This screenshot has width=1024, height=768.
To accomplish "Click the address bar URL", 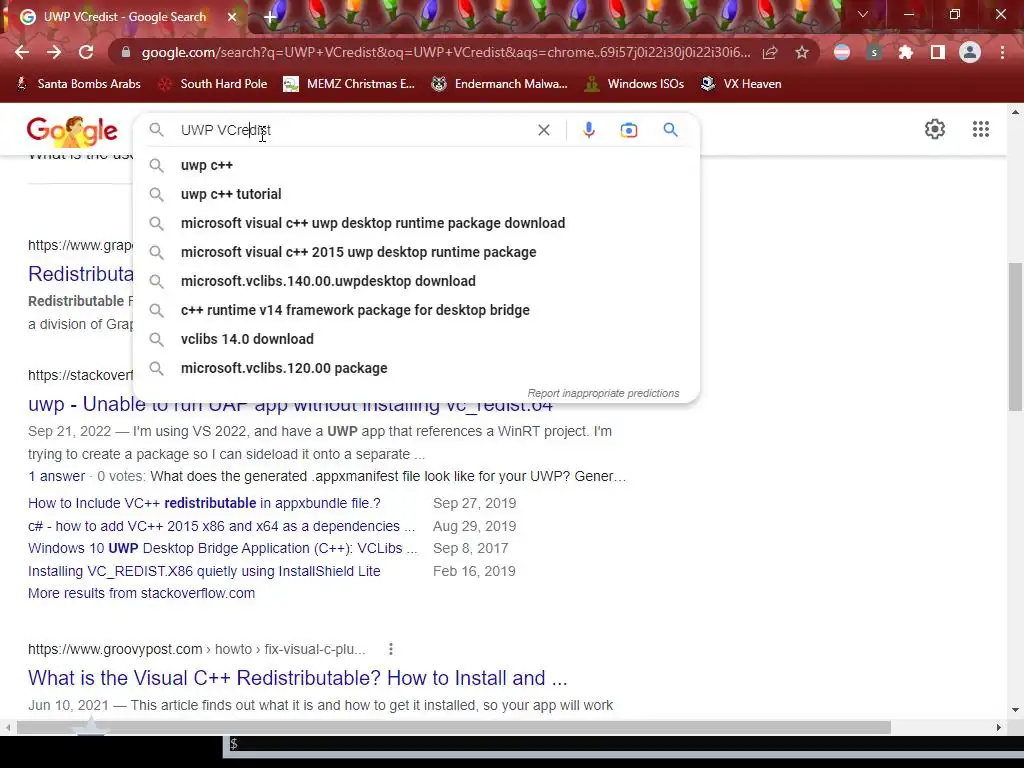I will [x=445, y=52].
